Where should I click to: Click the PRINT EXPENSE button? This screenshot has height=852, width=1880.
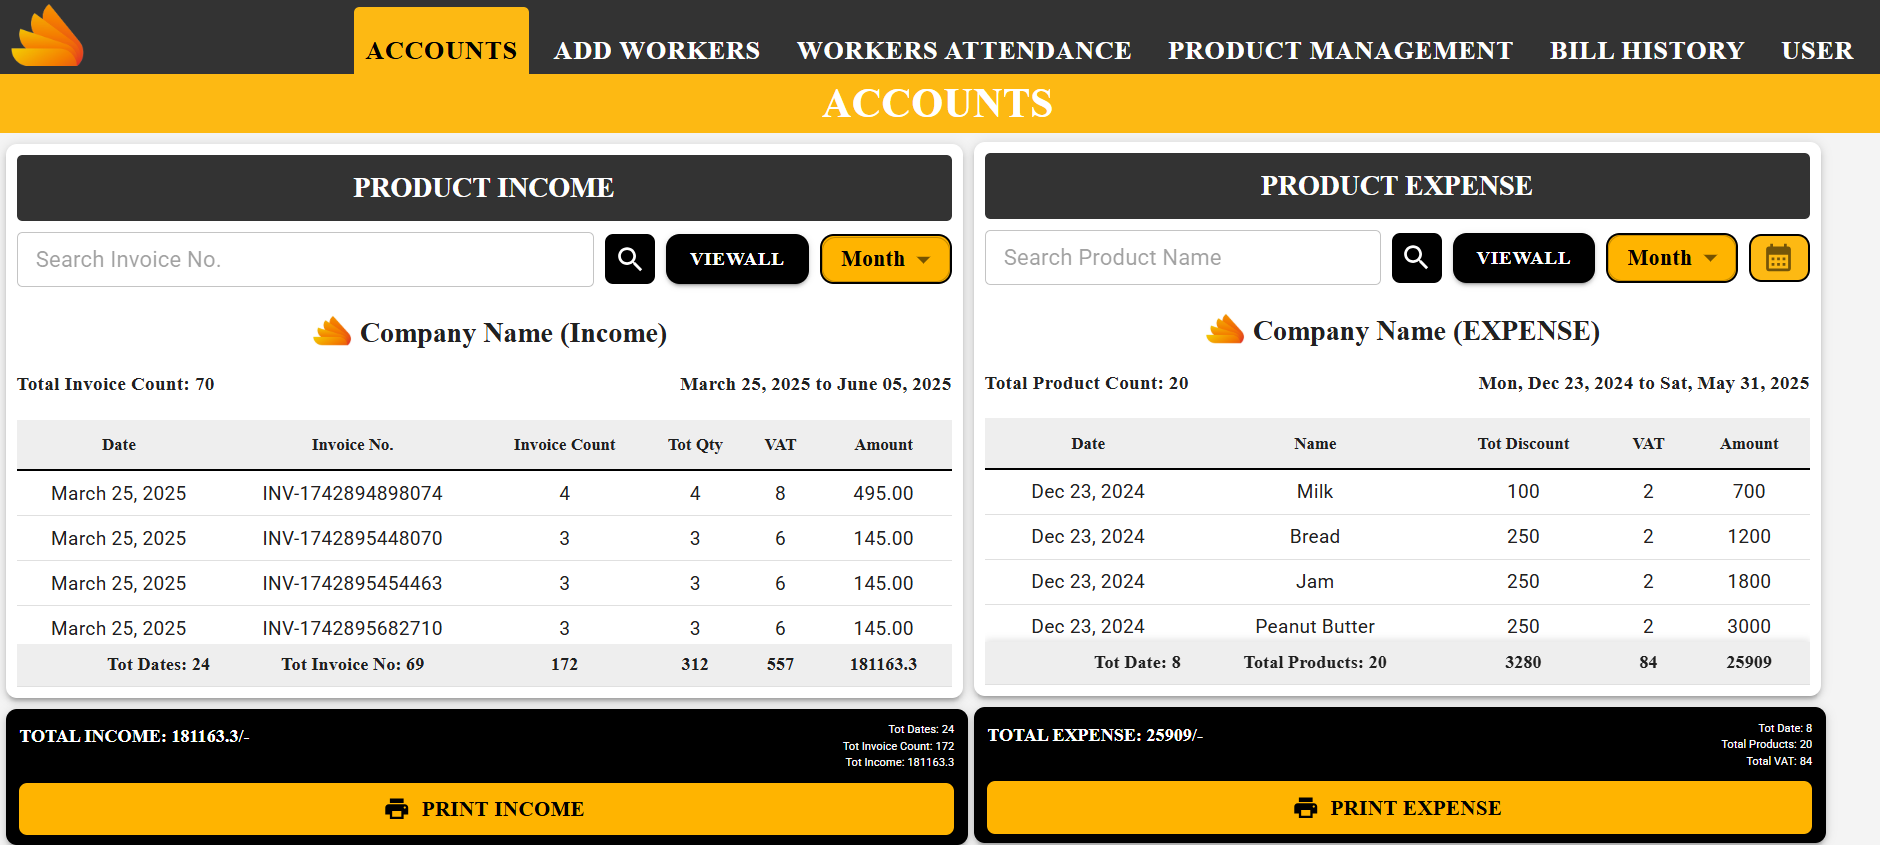pyautogui.click(x=1399, y=808)
